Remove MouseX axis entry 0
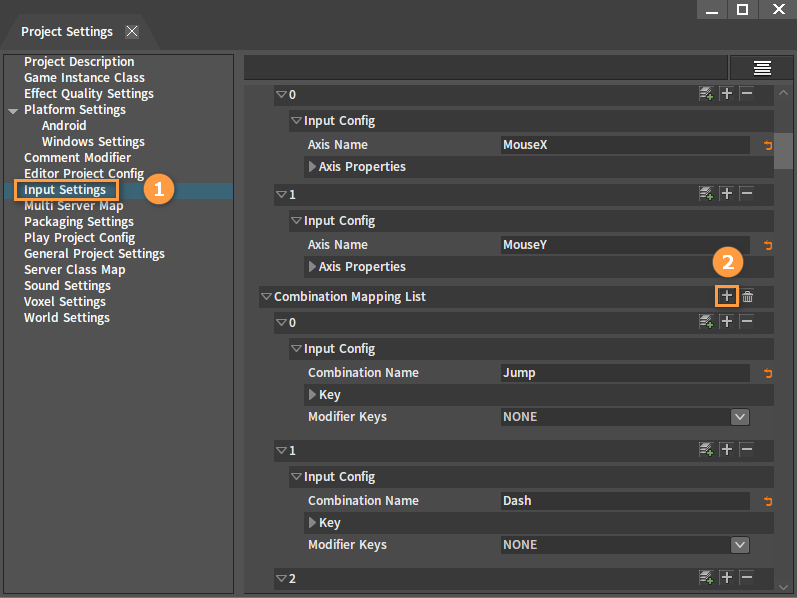 (747, 94)
